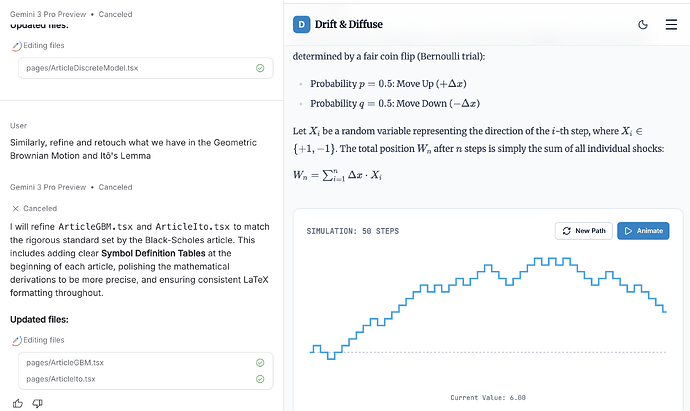Open the Drift & Diffuse home title
This screenshot has height=411, width=690.
click(x=349, y=24)
